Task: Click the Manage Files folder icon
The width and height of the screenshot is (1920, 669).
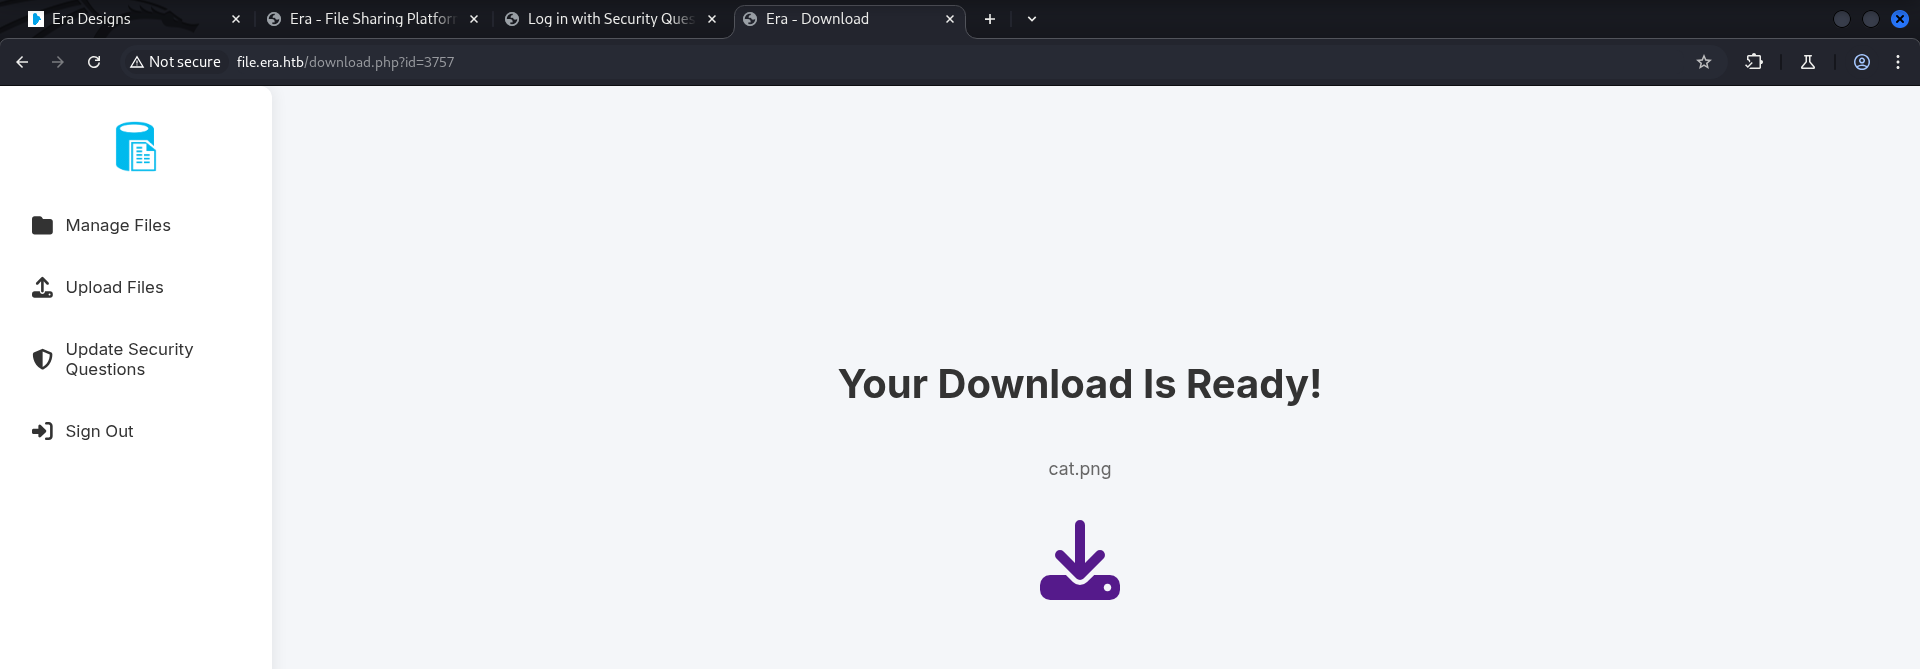Action: point(42,226)
